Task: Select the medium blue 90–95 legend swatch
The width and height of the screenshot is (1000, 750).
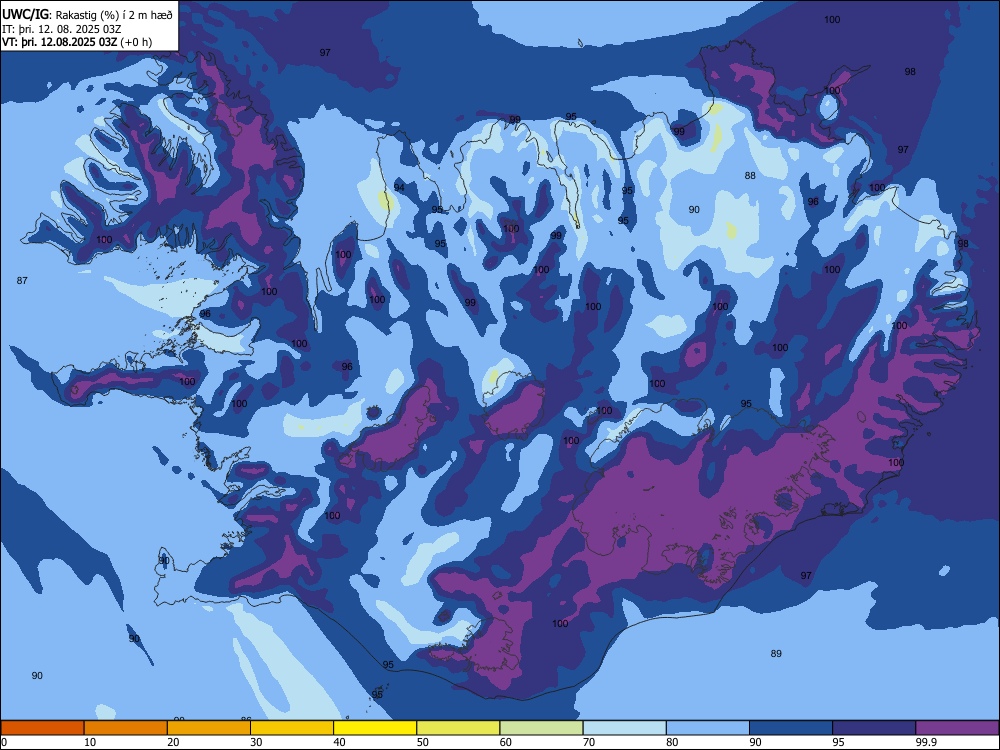Action: coord(791,728)
